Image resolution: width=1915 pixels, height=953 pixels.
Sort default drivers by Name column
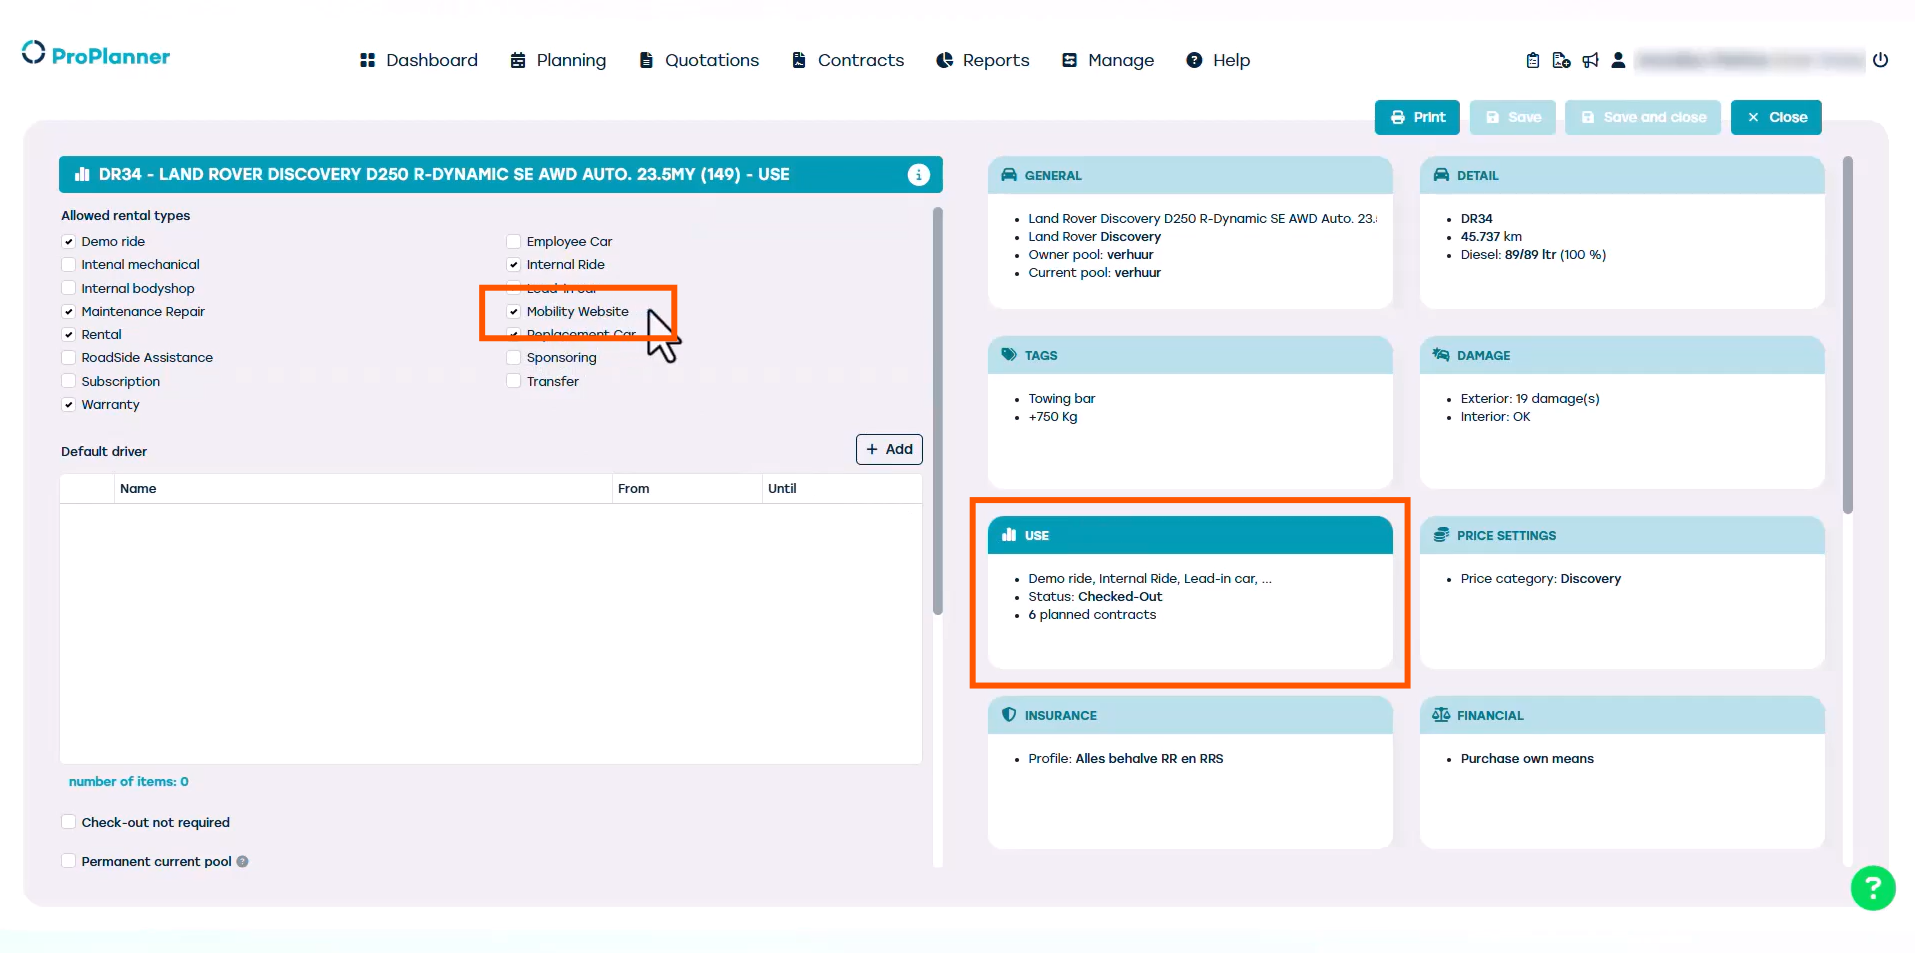(363, 489)
